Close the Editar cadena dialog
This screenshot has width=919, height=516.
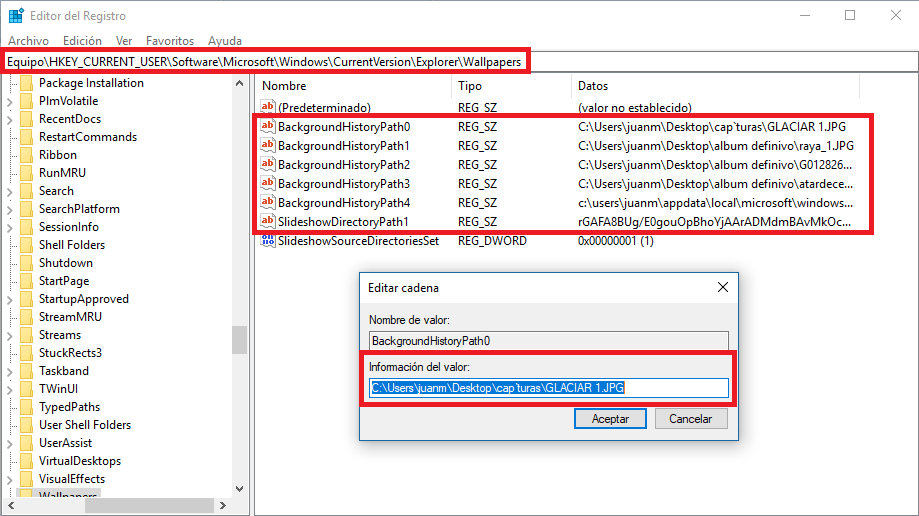723,287
